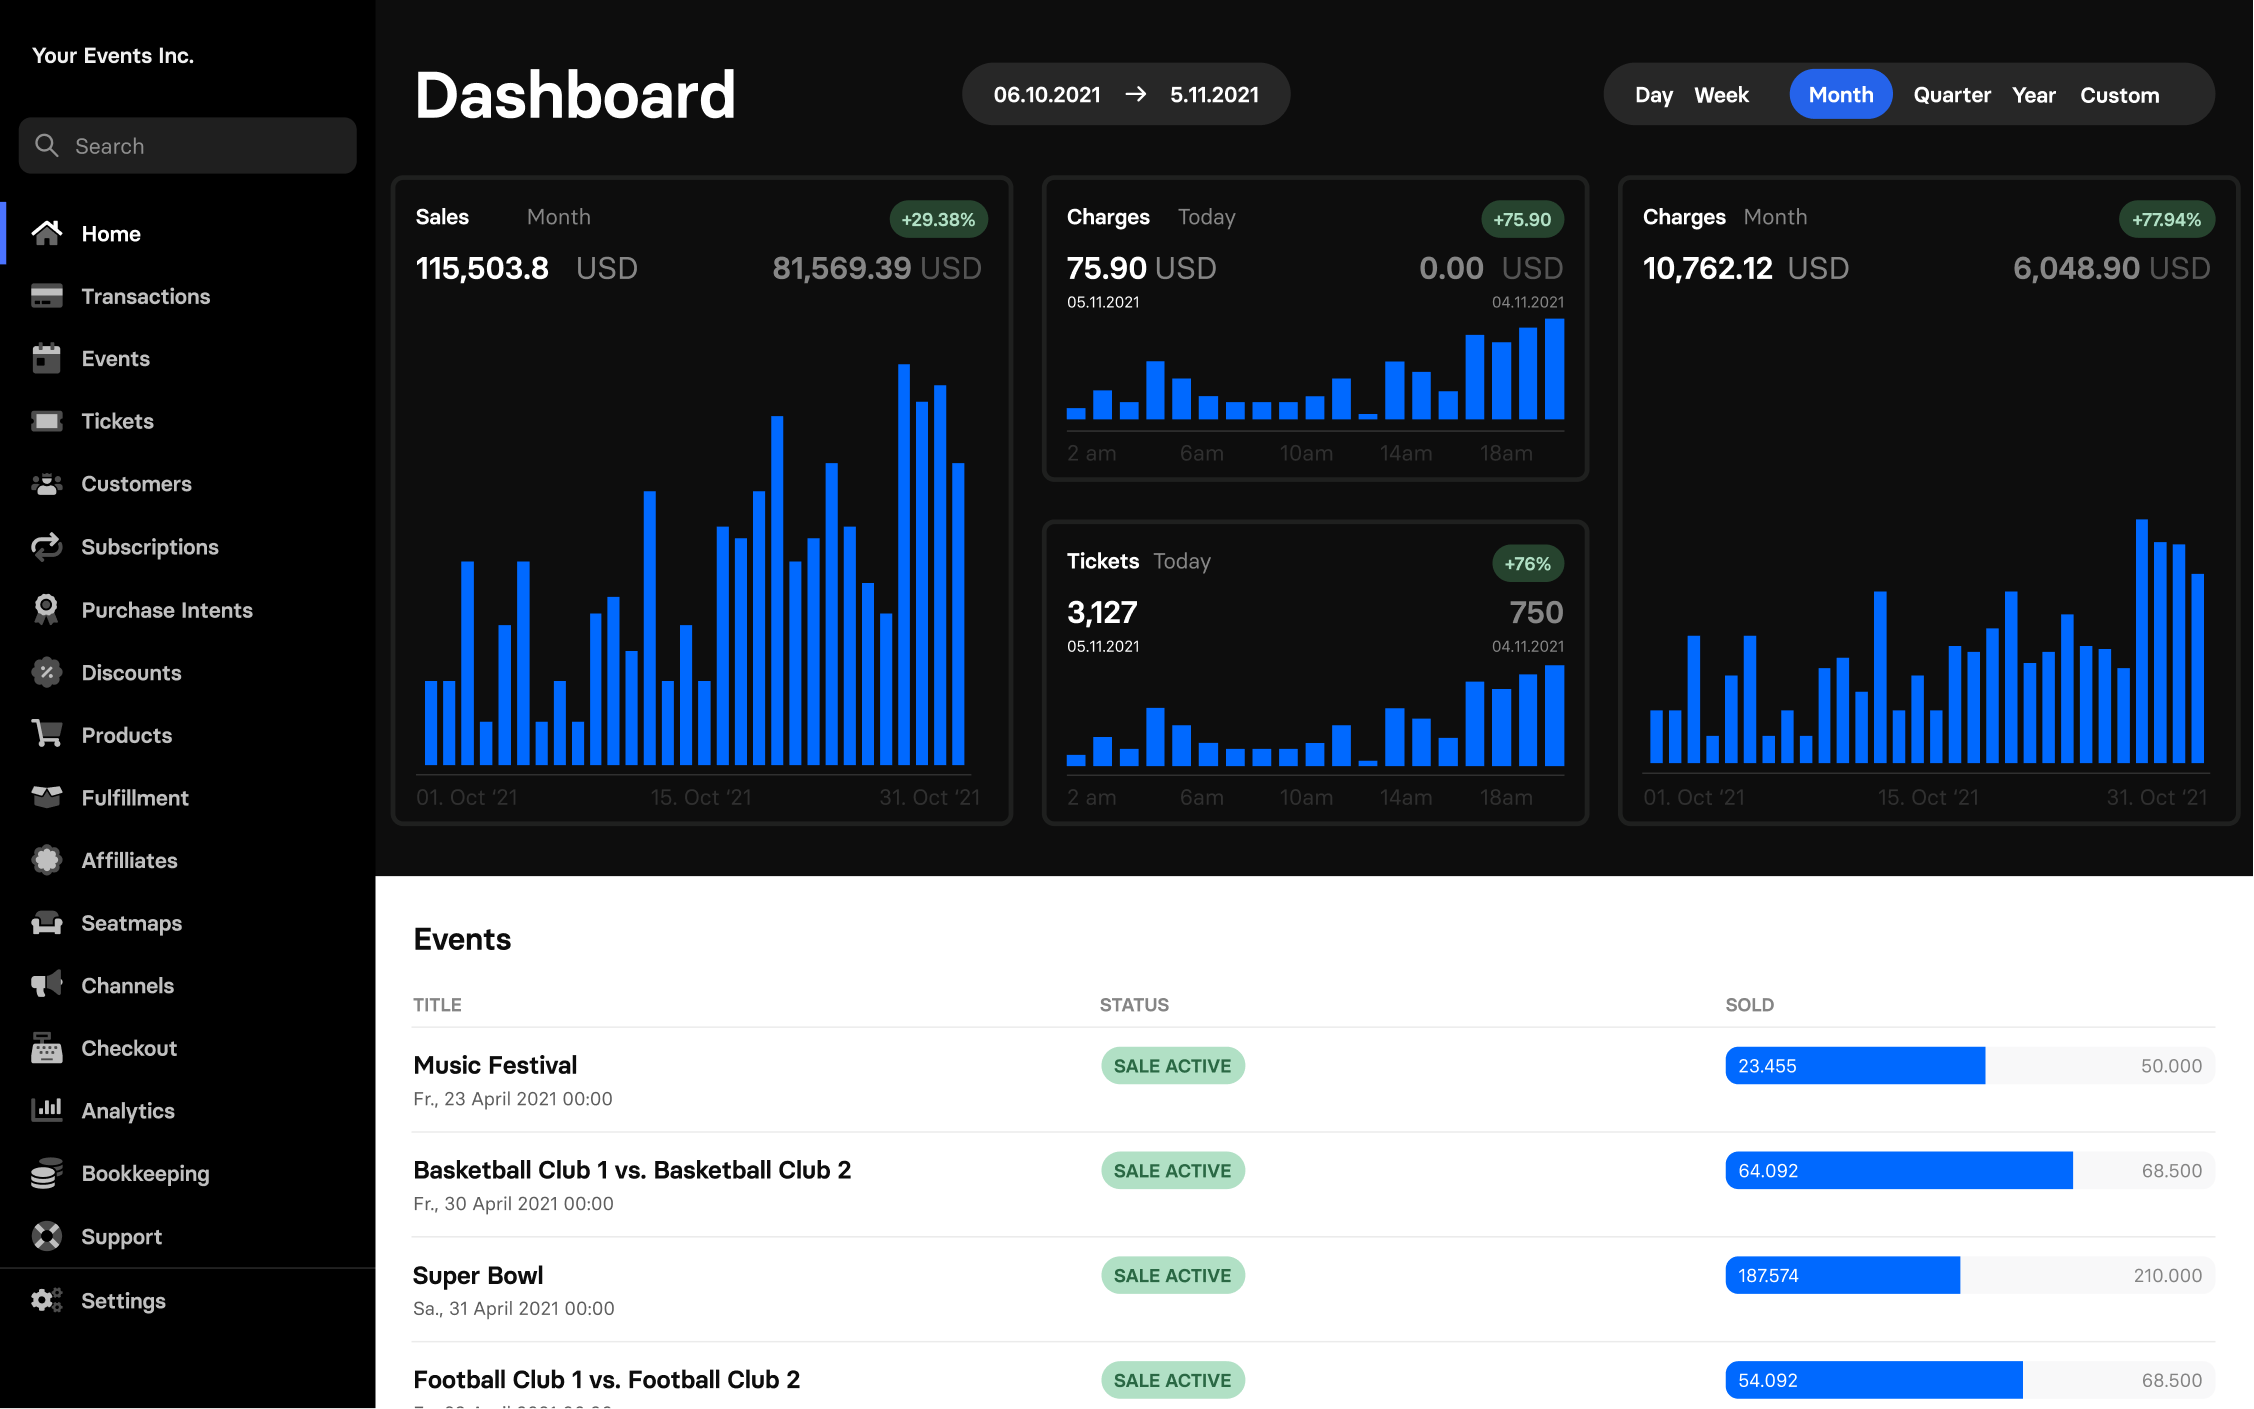The image size is (2254, 1409).
Task: Select the Custom tab
Action: point(2119,94)
